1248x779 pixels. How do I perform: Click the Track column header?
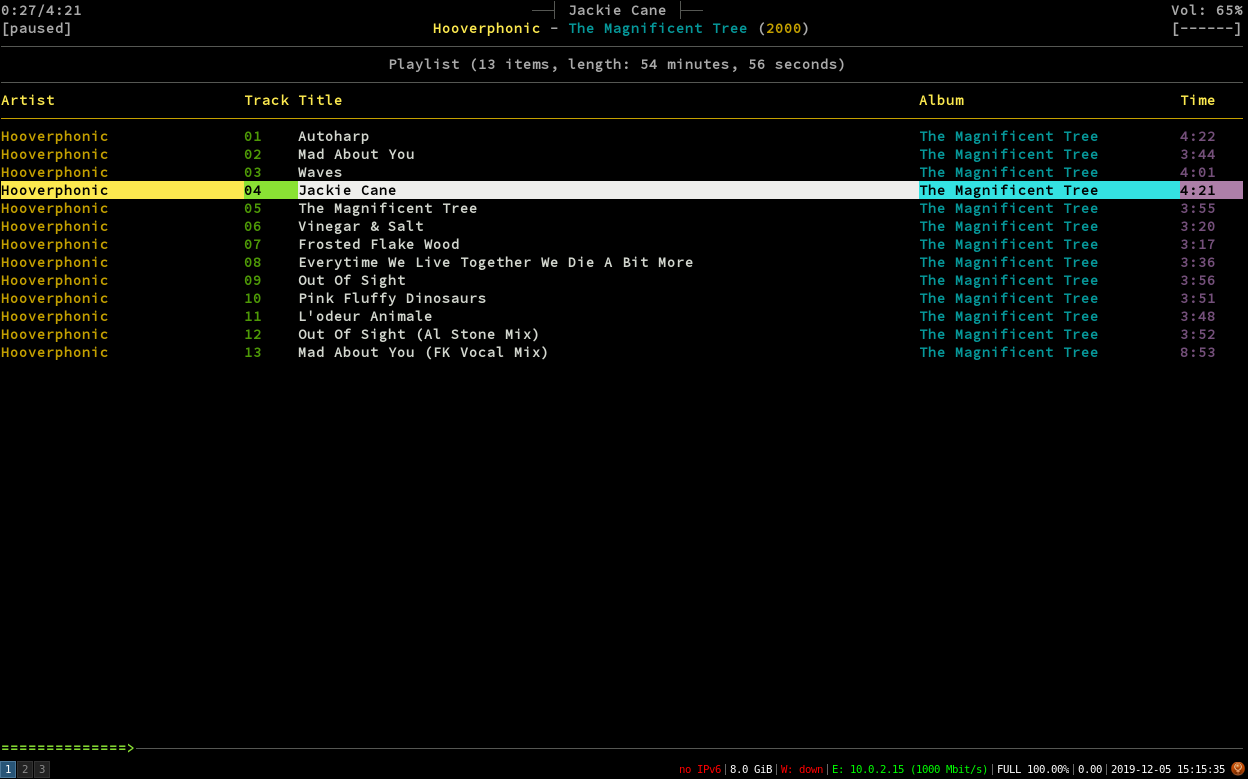pos(266,100)
